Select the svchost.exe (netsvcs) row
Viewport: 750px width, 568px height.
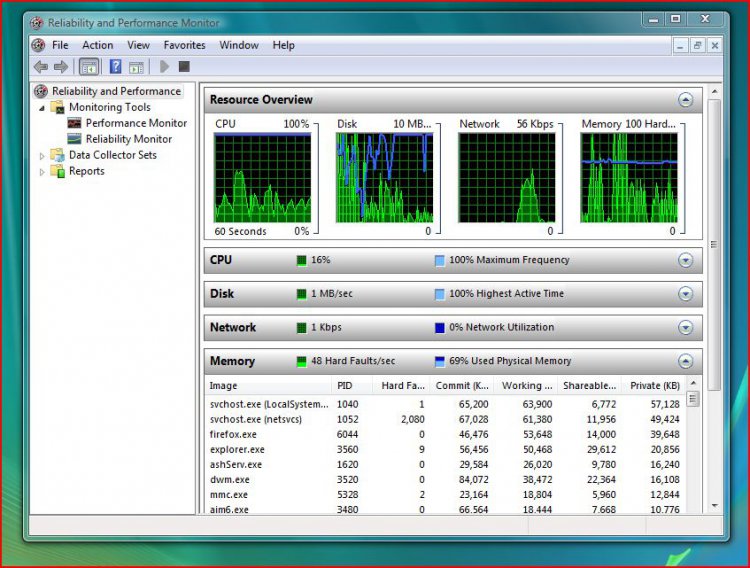(x=445, y=420)
